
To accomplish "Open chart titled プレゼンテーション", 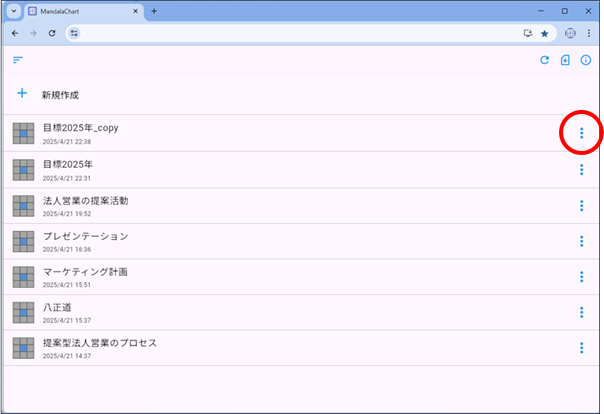I will (86, 236).
